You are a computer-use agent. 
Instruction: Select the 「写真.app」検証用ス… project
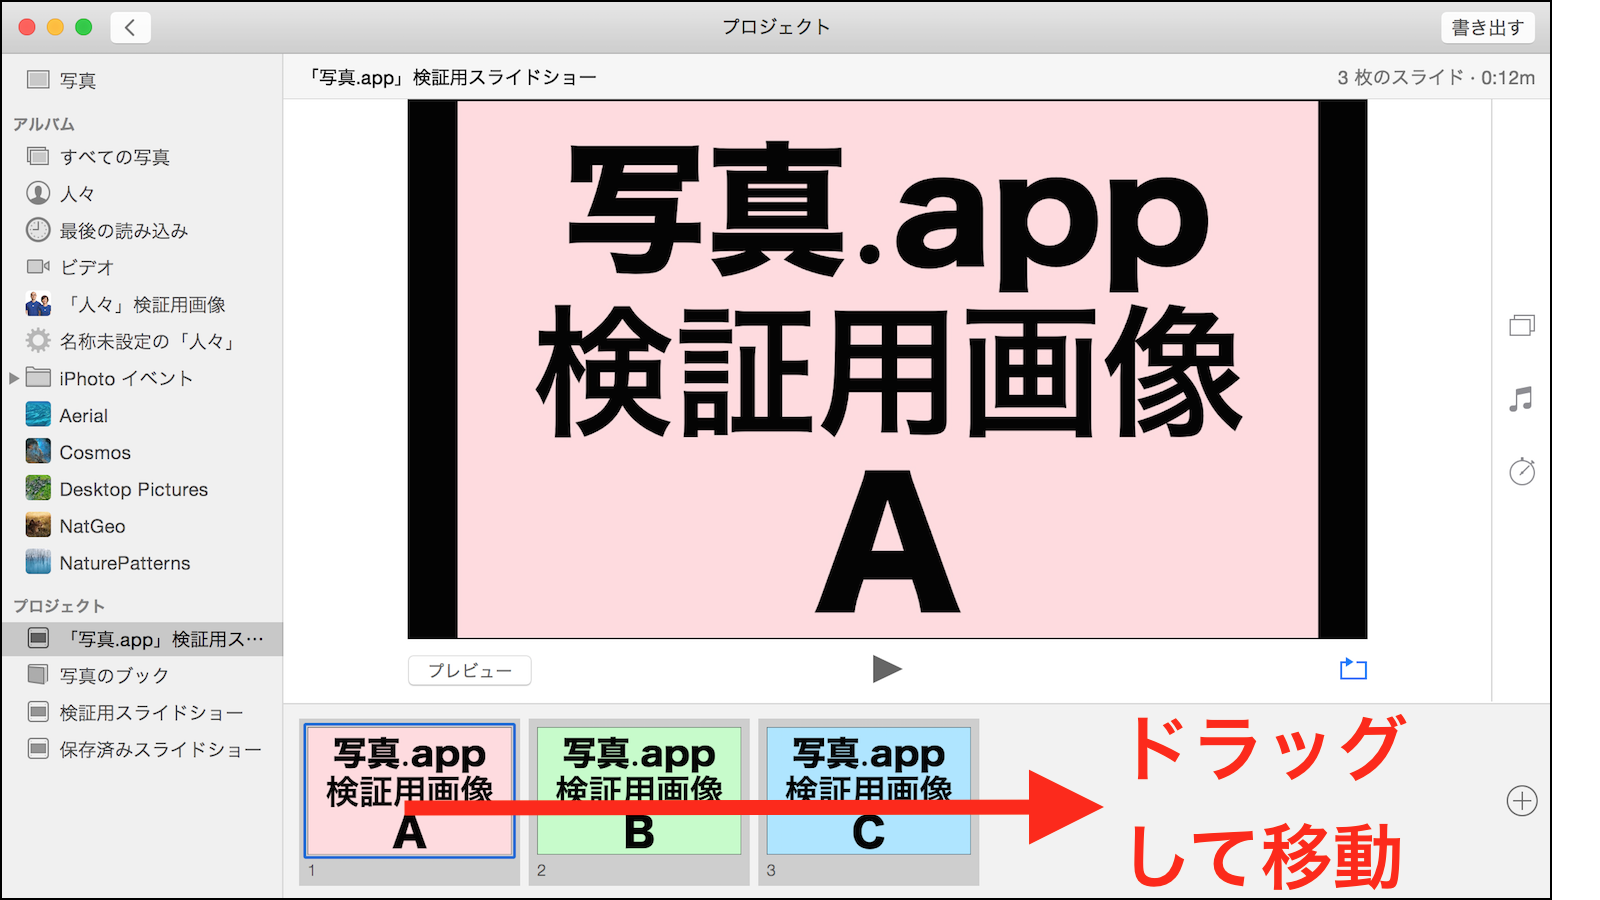click(x=142, y=639)
